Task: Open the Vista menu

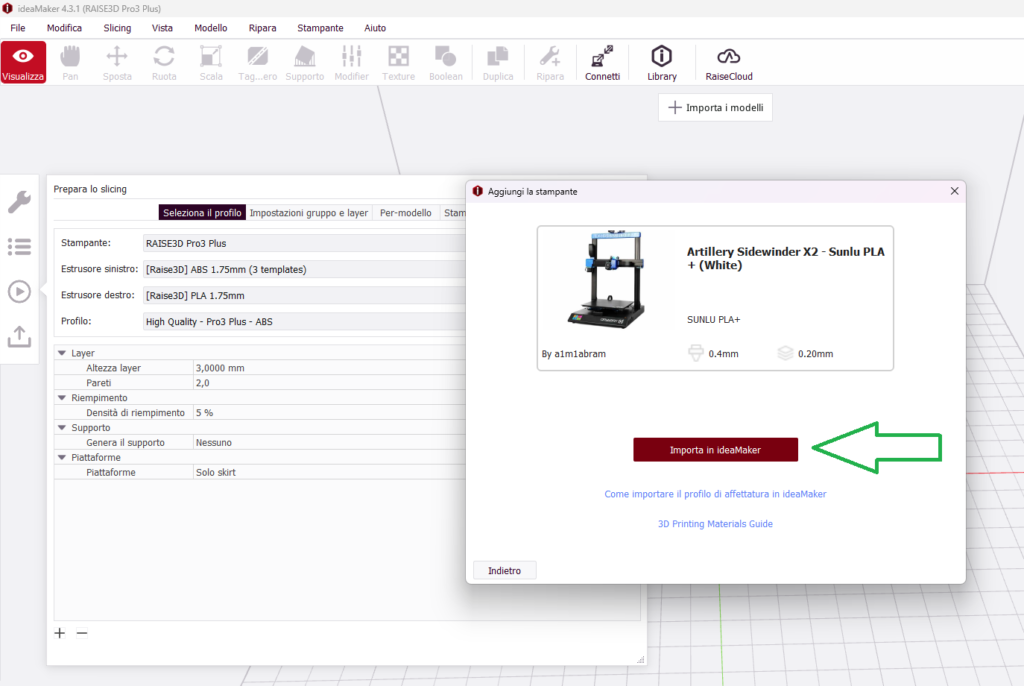Action: [x=162, y=28]
